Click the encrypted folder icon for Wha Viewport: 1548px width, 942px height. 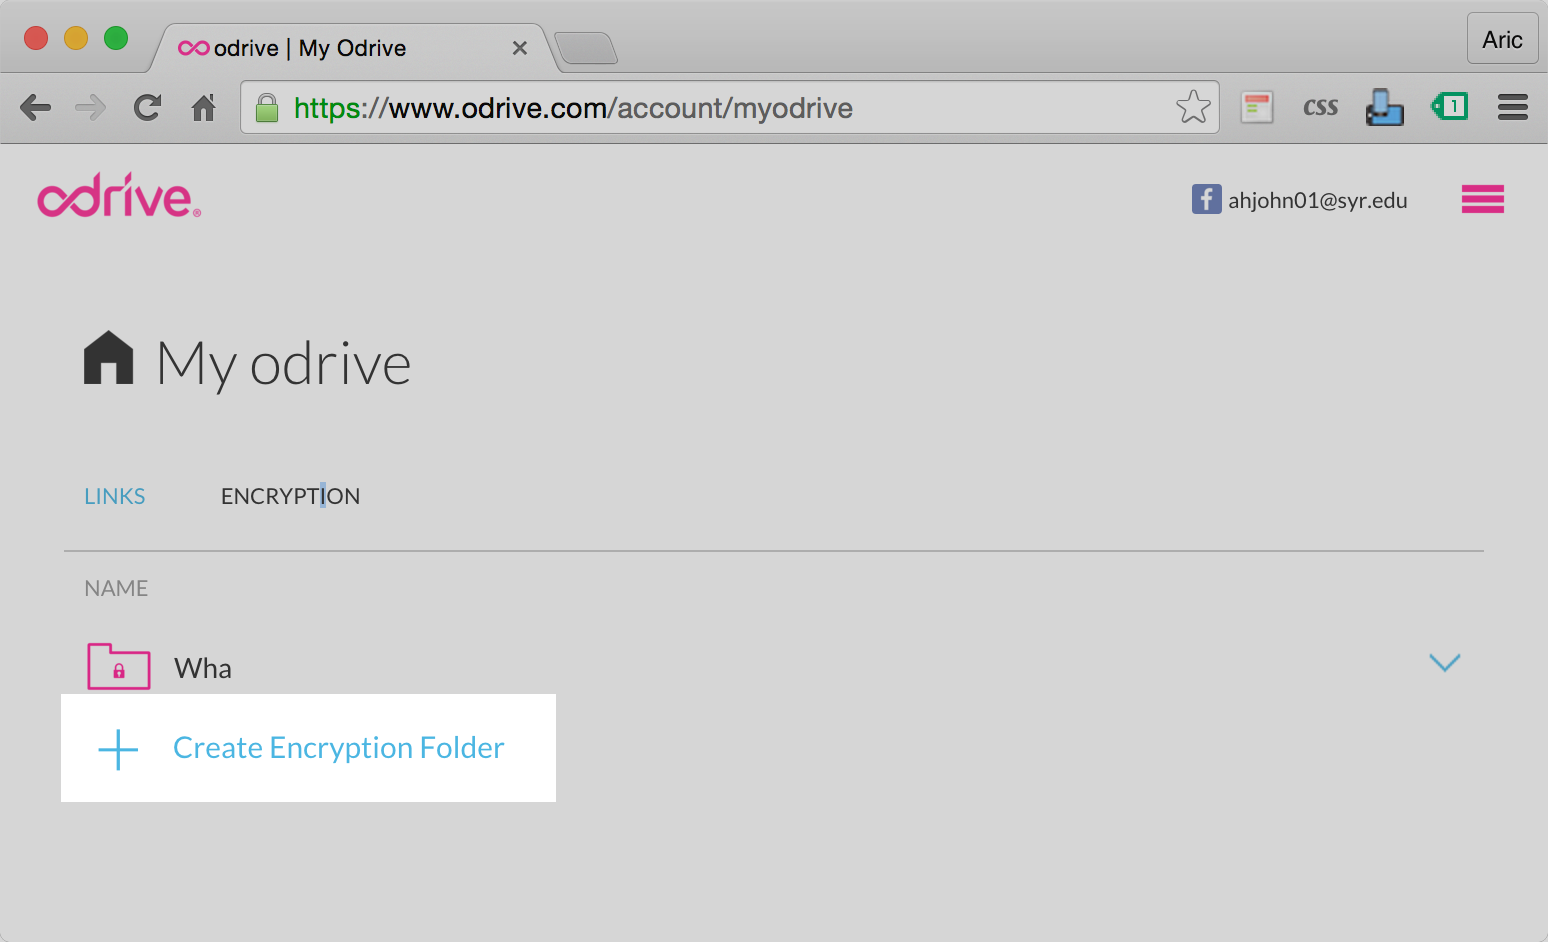click(119, 667)
